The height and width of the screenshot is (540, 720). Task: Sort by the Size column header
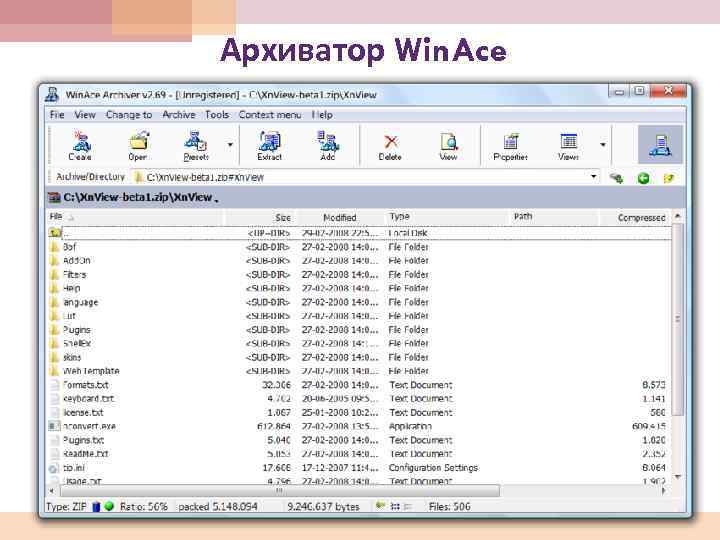point(260,217)
